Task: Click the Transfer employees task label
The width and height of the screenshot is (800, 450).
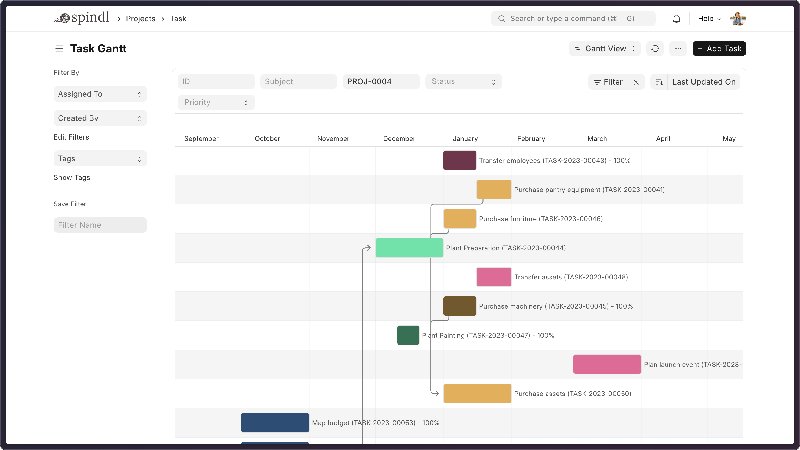Action: click(555, 160)
